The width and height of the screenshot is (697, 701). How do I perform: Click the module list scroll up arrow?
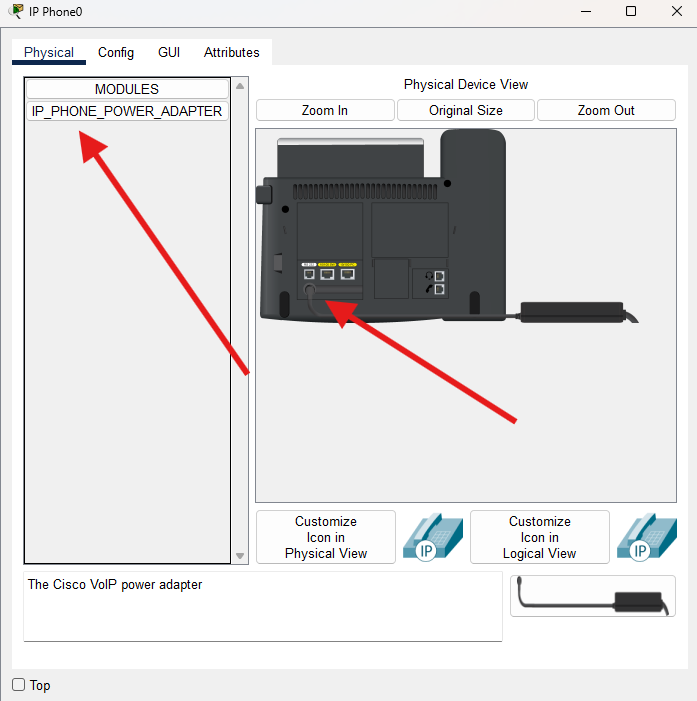pos(240,86)
